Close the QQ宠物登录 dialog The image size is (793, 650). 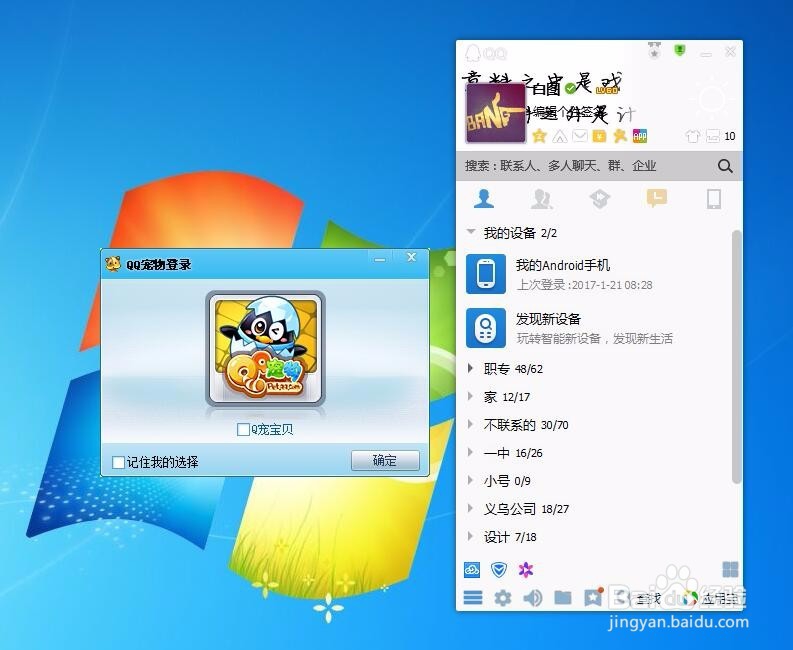412,257
